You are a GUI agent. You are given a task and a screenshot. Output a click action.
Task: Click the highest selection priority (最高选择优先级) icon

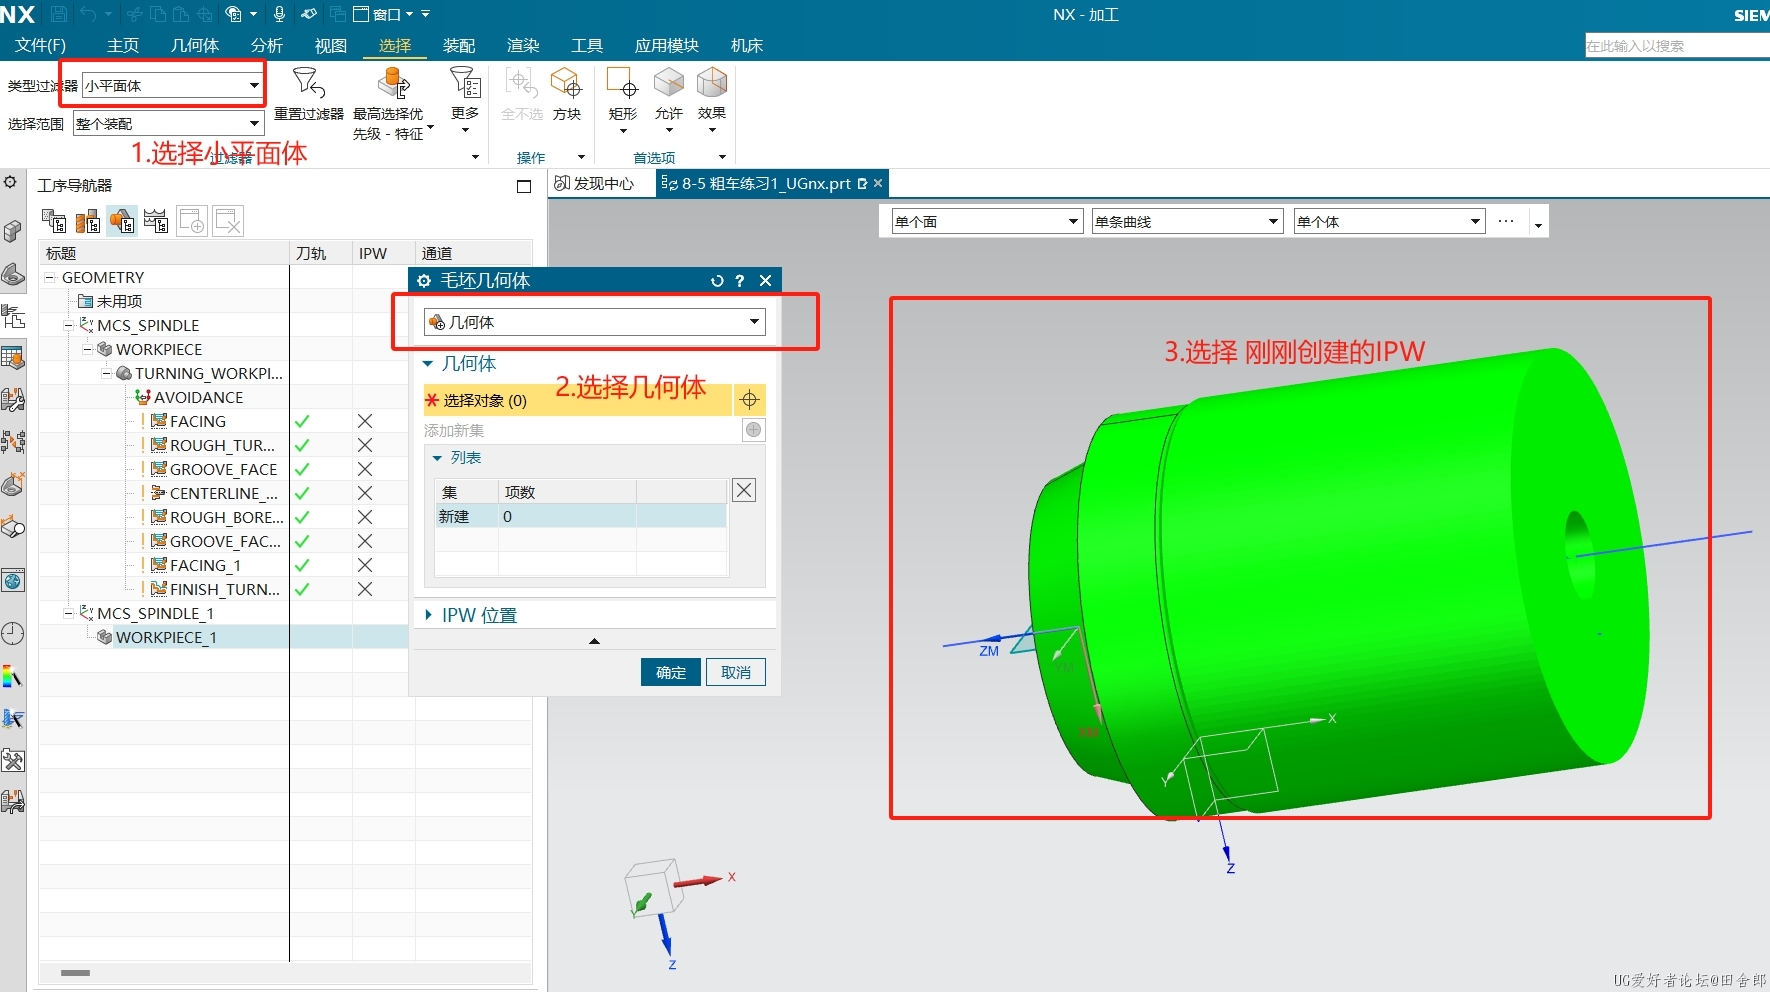[393, 84]
